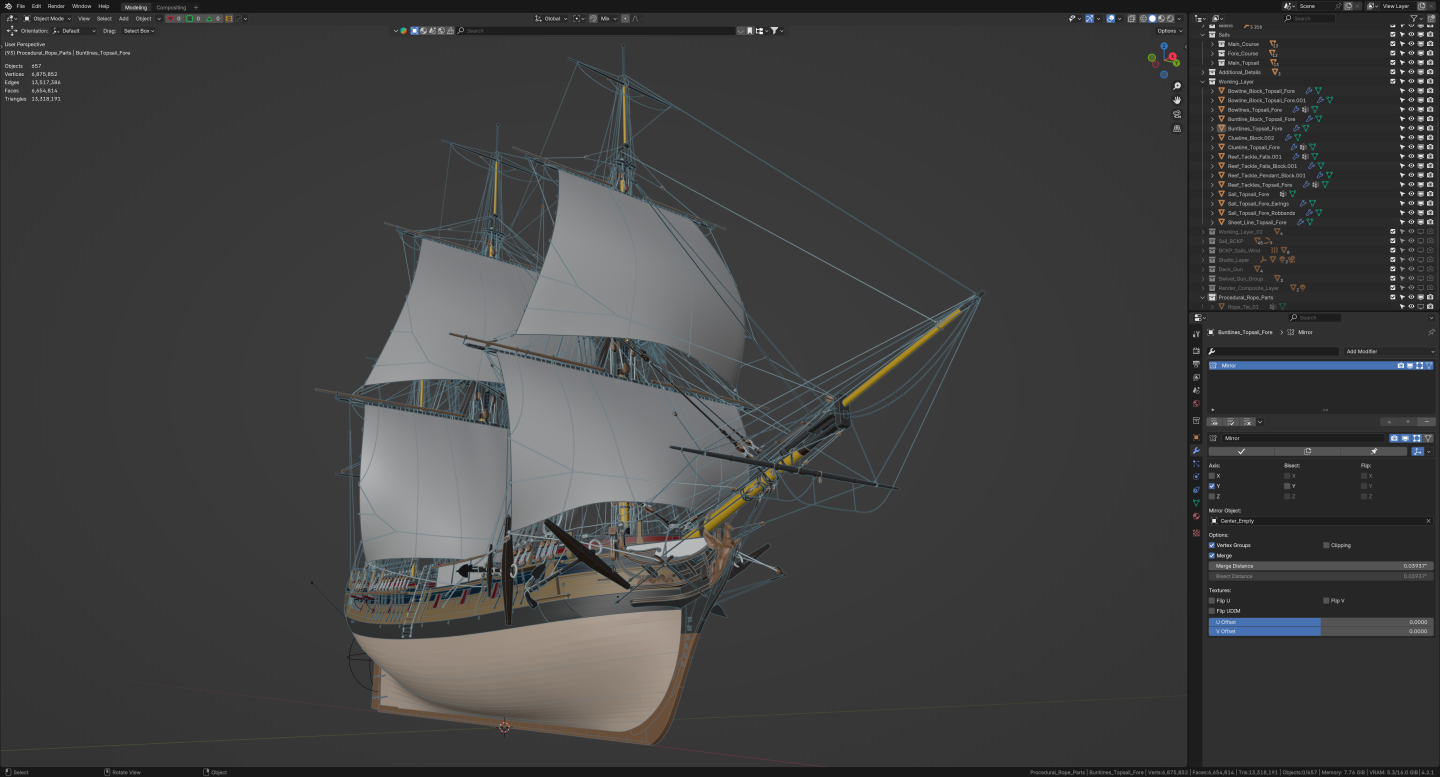Viewport: 1440px width, 777px height.
Task: Remove modifier with the minus button
Action: tap(1427, 422)
